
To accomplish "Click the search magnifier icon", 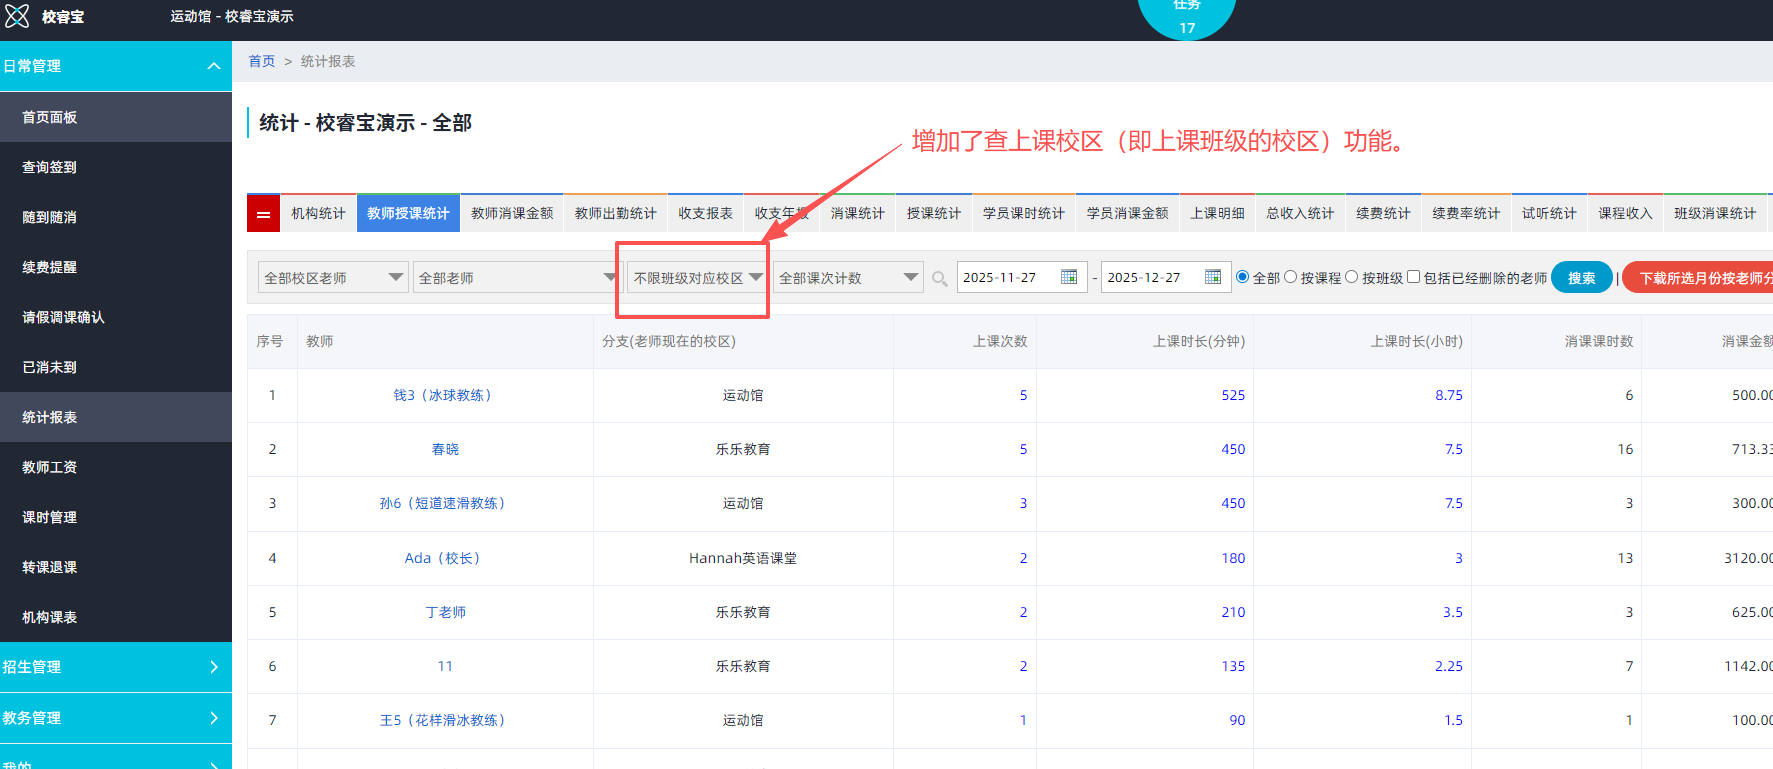I will click(x=939, y=279).
